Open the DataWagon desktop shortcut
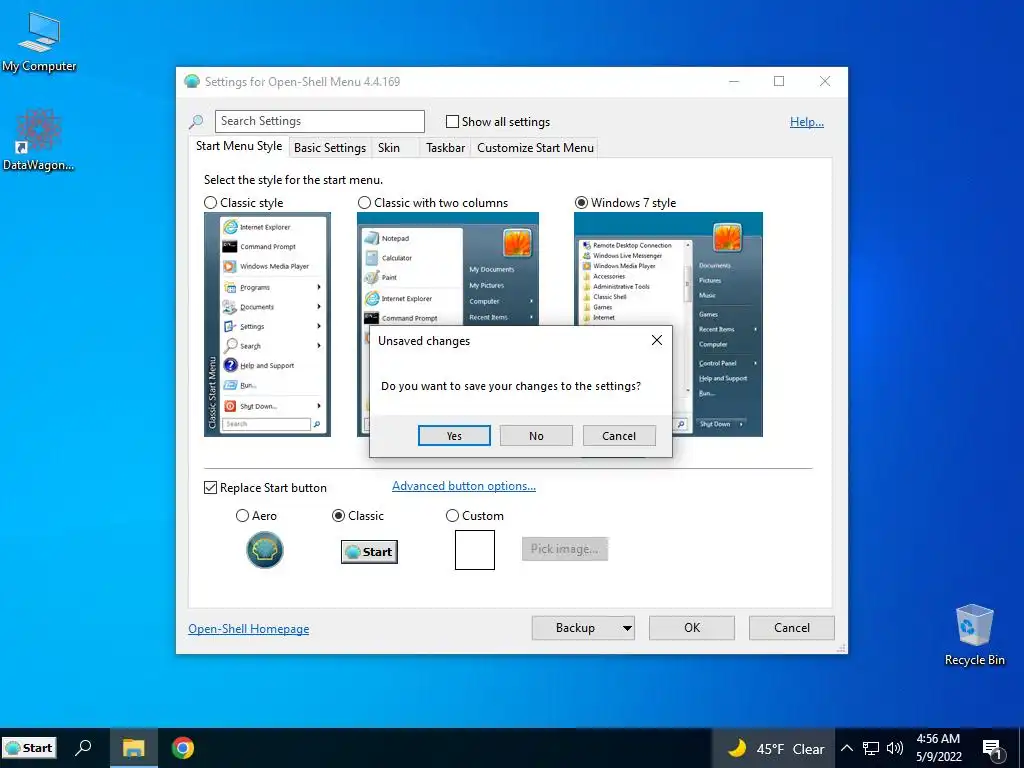 (39, 139)
